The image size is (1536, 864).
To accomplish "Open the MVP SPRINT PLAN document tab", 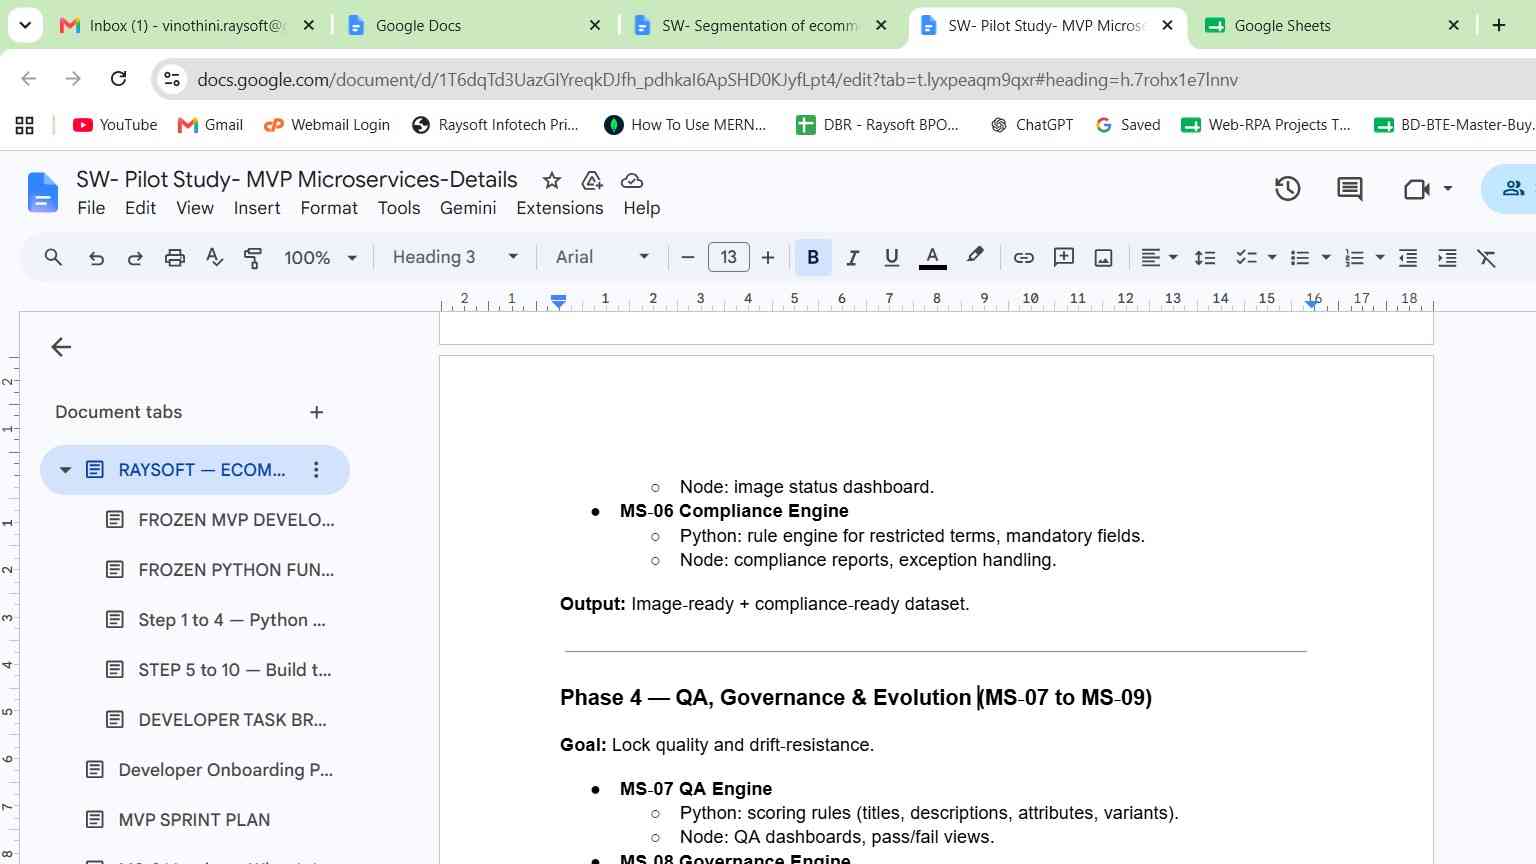I will coord(195,820).
